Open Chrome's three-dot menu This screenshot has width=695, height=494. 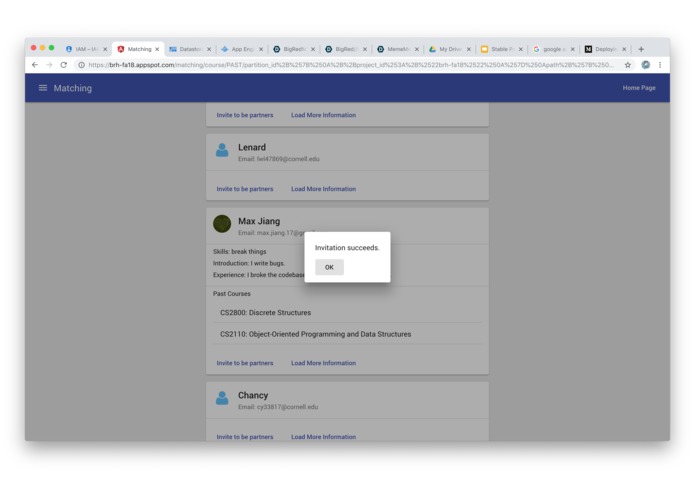click(660, 65)
